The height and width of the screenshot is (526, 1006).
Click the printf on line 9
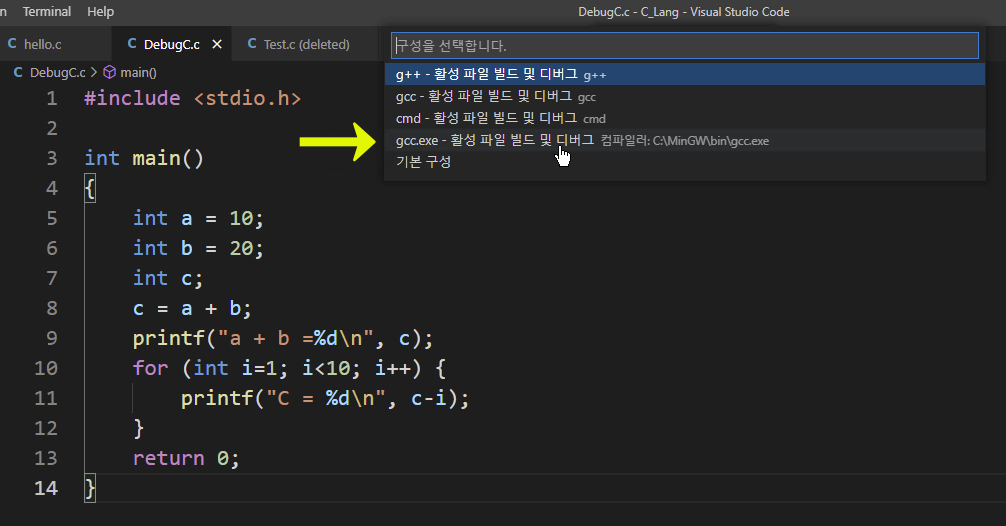tap(168, 338)
